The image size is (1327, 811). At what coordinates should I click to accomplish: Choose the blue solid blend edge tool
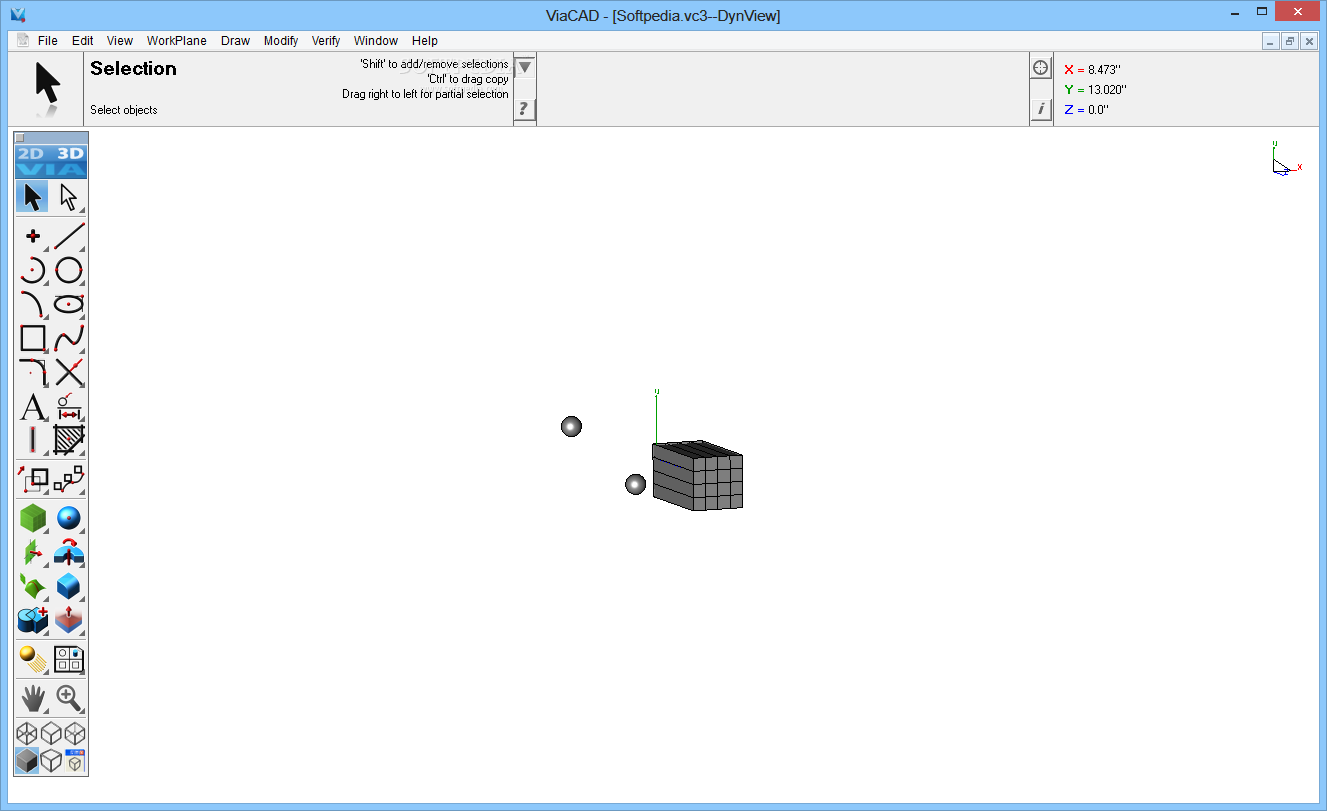pos(68,587)
